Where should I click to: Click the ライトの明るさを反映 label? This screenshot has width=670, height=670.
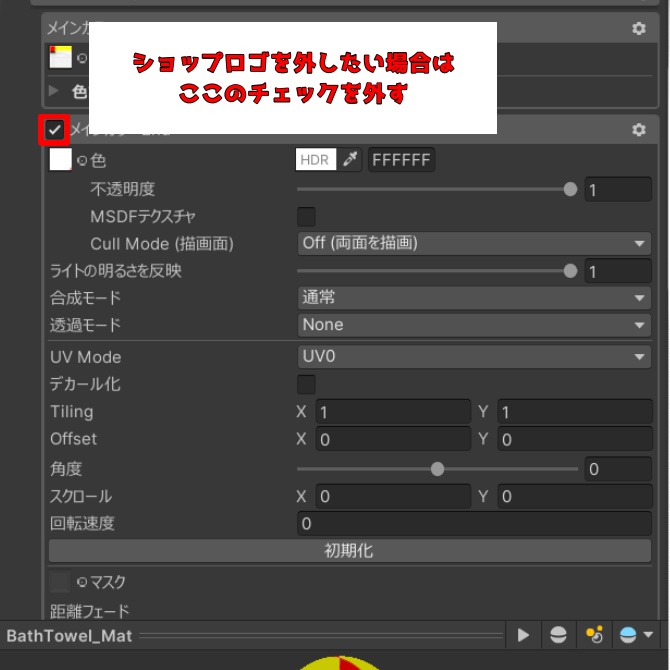click(x=115, y=271)
